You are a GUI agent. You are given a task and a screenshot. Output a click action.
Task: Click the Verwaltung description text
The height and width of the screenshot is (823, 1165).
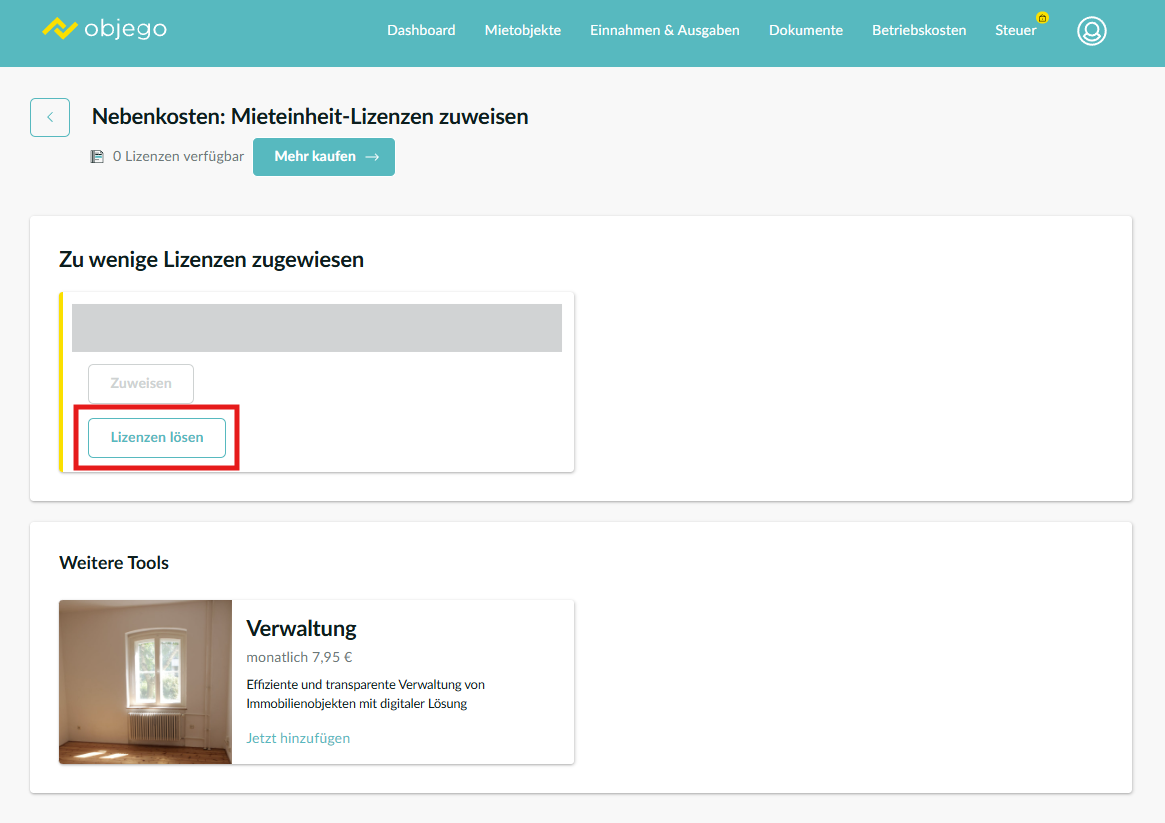coord(365,694)
